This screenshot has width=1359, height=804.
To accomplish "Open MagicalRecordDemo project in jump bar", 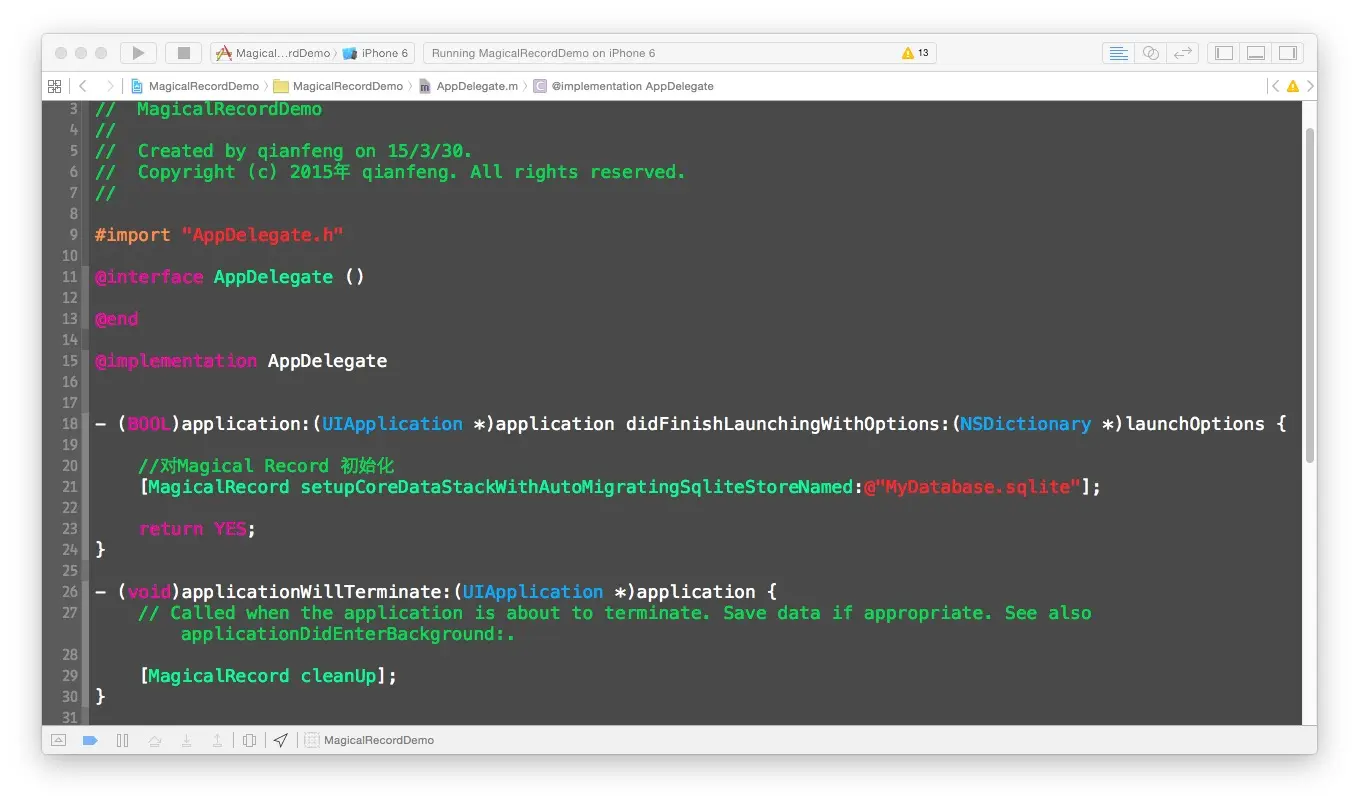I will [195, 86].
